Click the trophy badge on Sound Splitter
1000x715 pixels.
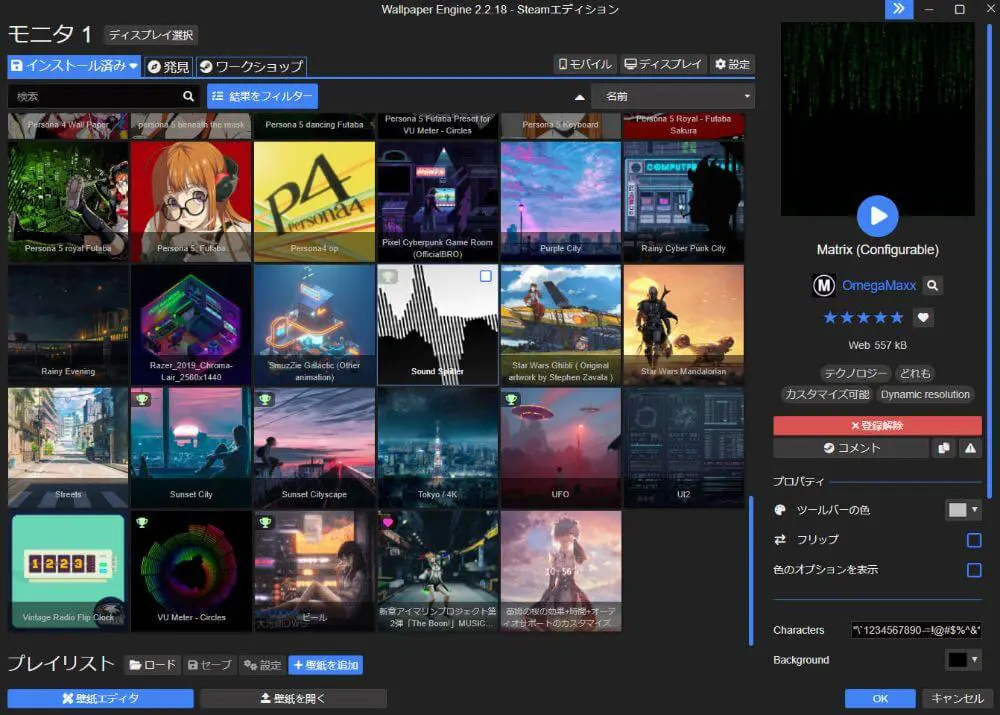(388, 276)
